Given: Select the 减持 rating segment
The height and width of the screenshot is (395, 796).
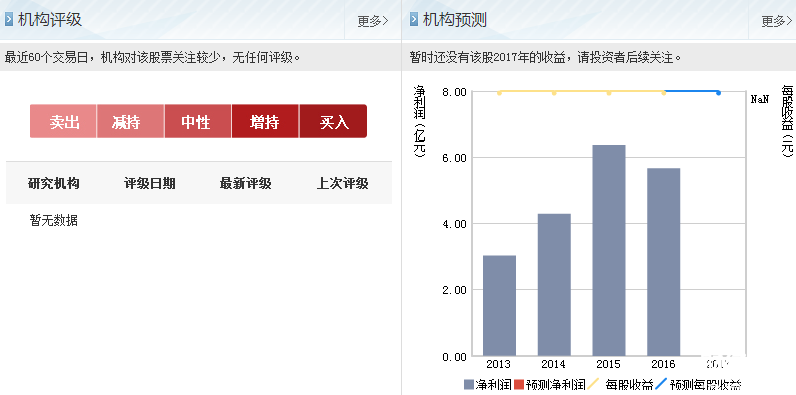Looking at the screenshot, I should click(130, 121).
